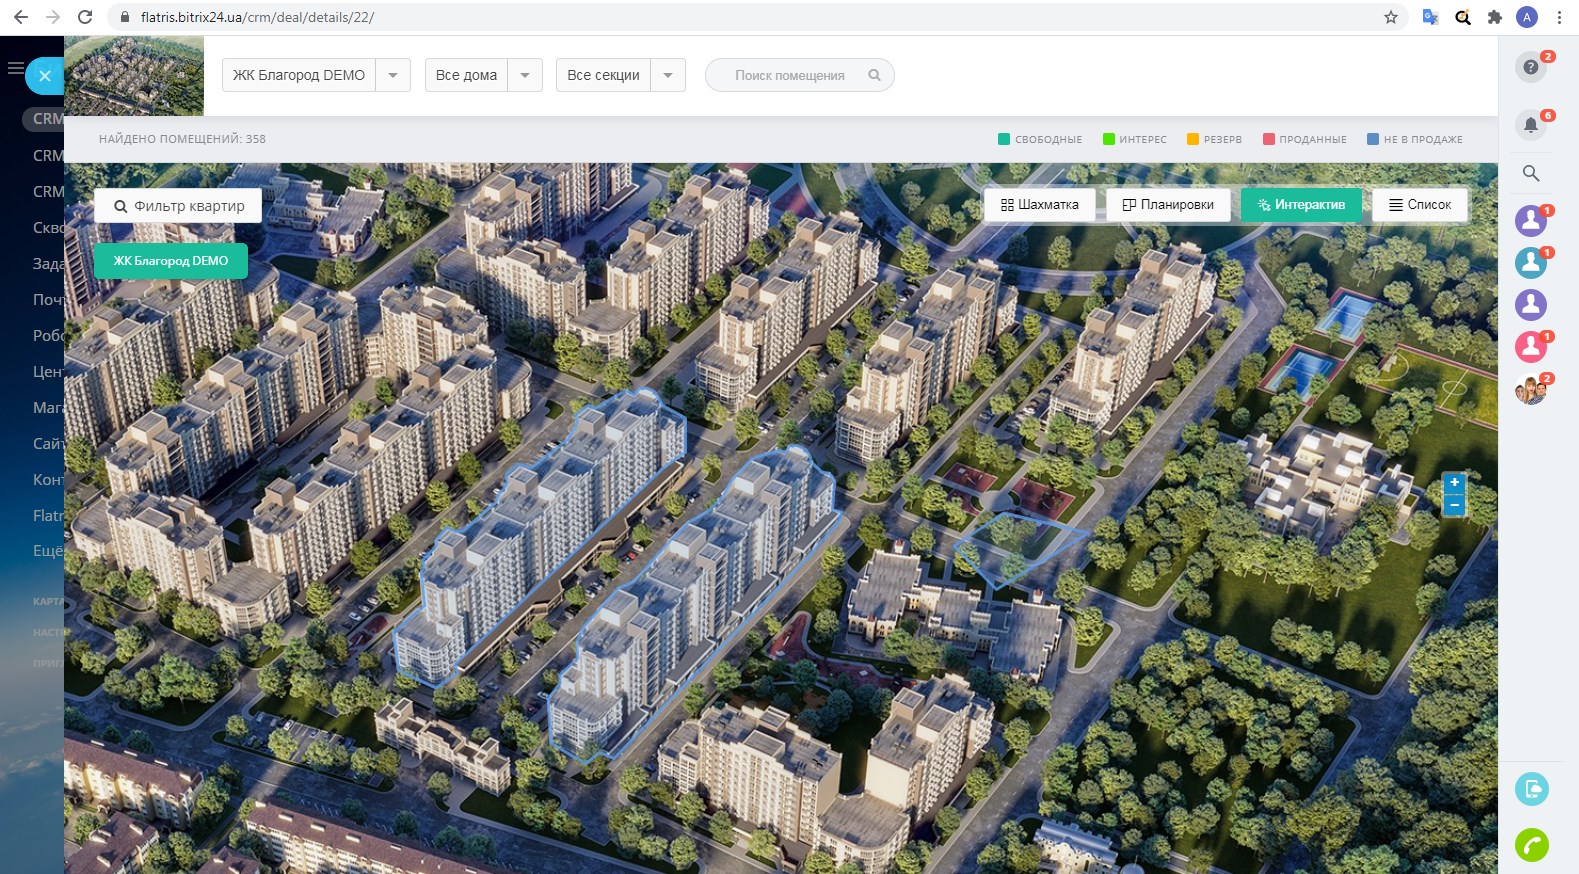Click the green ЖК Благород DEMO label
The width and height of the screenshot is (1579, 874).
click(171, 261)
